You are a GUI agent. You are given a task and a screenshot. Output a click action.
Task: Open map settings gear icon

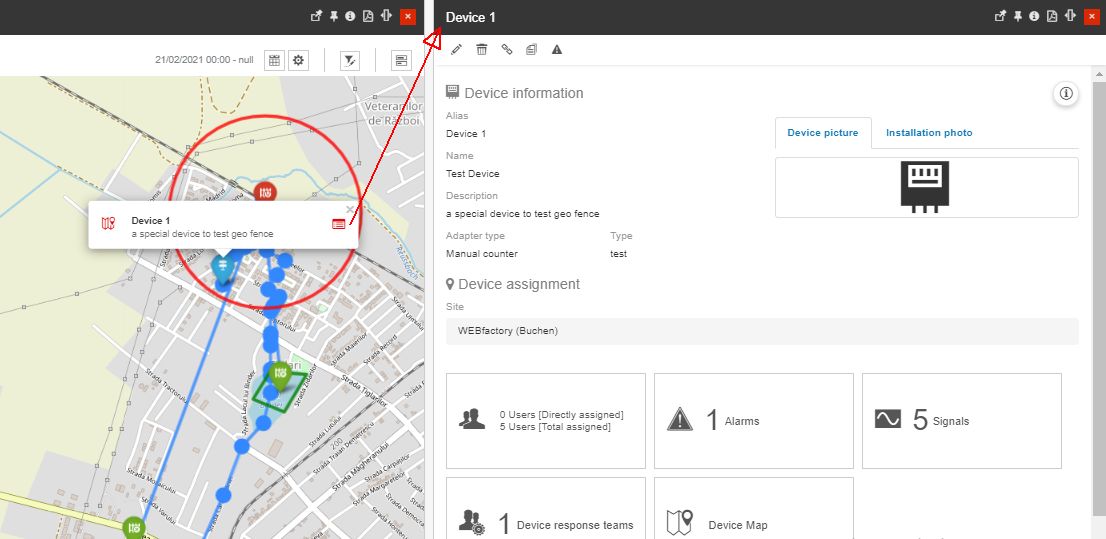pos(298,61)
